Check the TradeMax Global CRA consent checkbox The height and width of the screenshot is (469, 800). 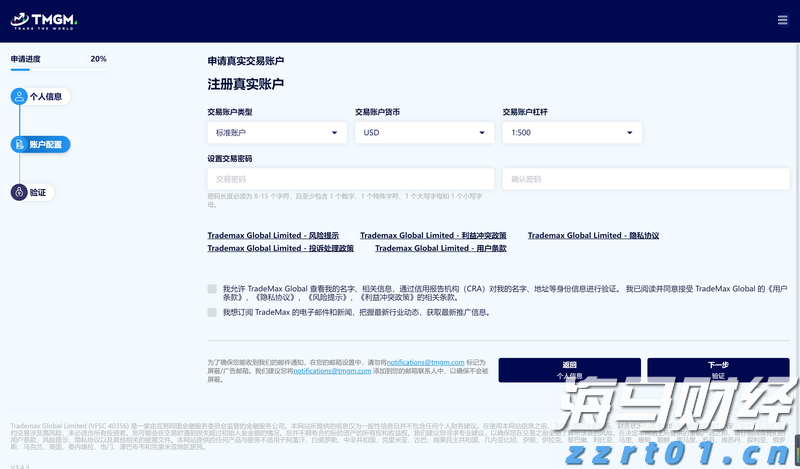pyautogui.click(x=212, y=289)
